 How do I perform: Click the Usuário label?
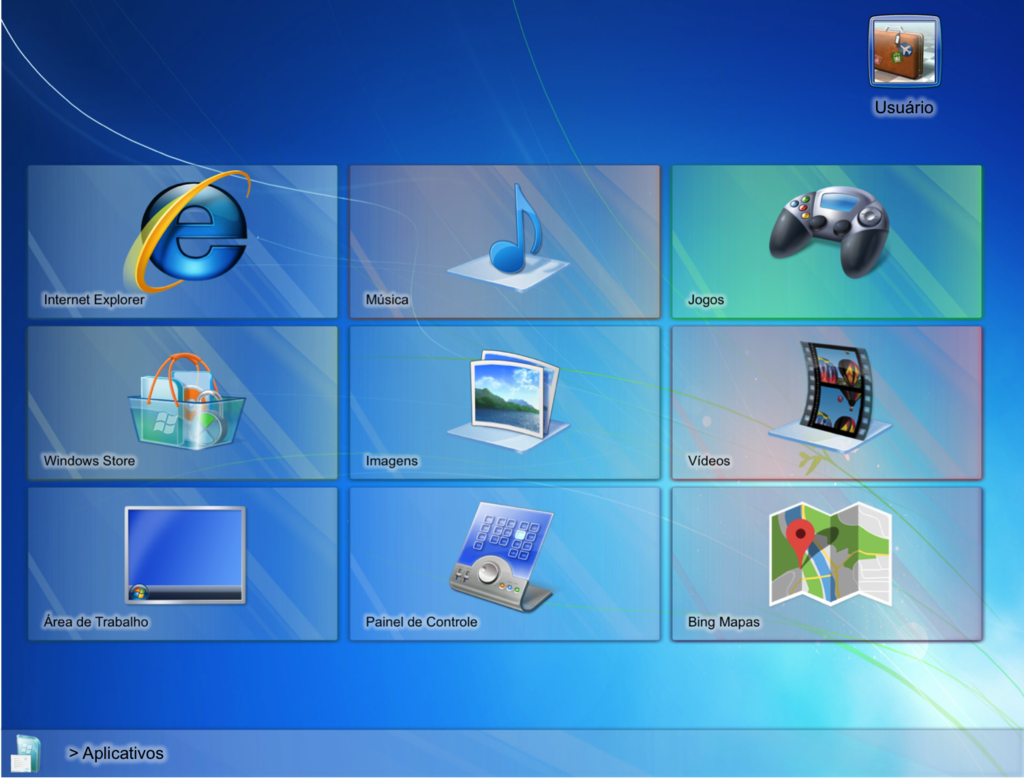click(x=904, y=107)
